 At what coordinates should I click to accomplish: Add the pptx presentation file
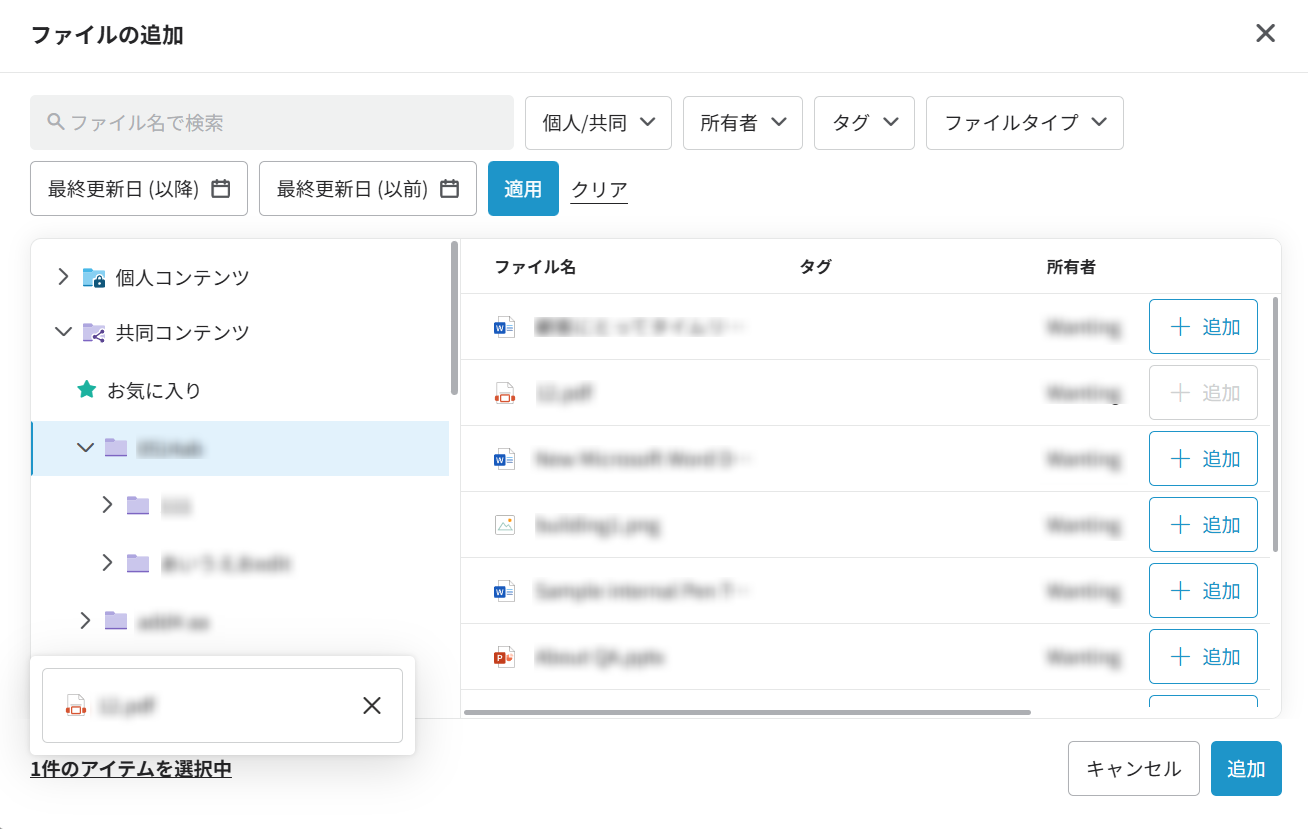[1203, 657]
